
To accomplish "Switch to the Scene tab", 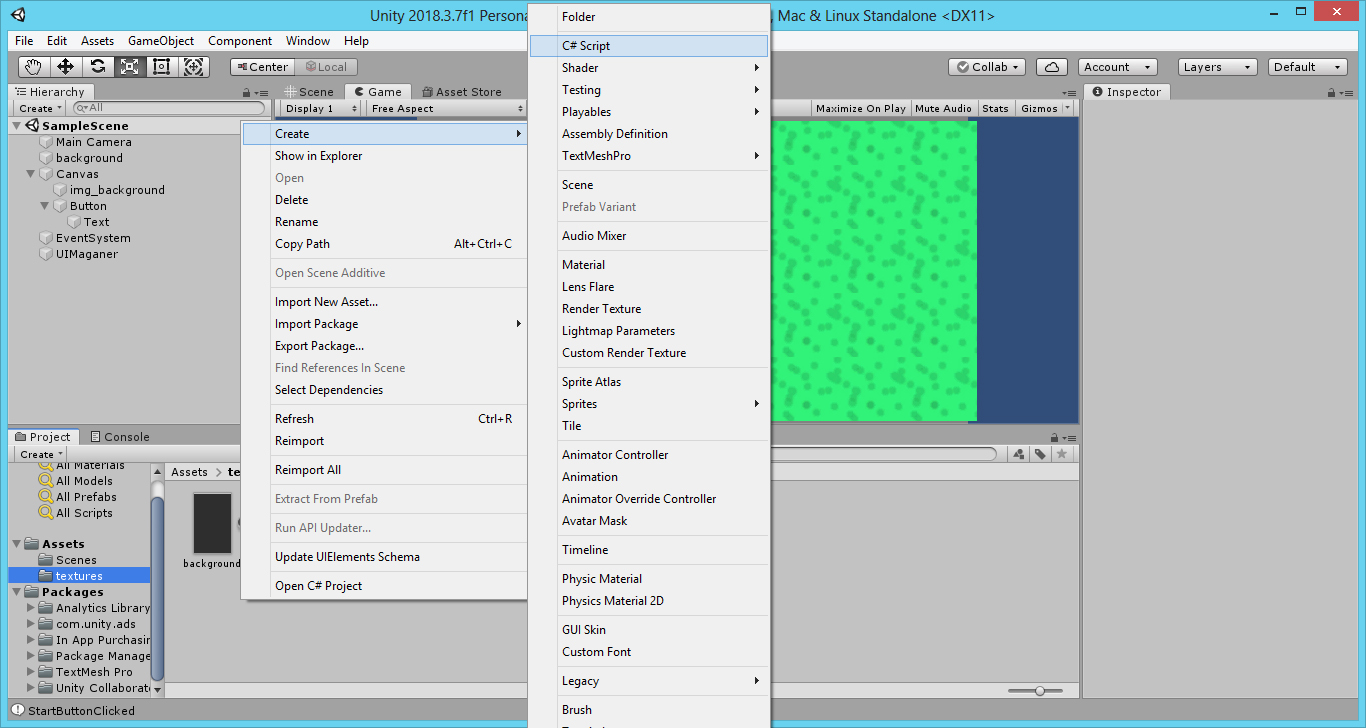I will click(x=308, y=92).
